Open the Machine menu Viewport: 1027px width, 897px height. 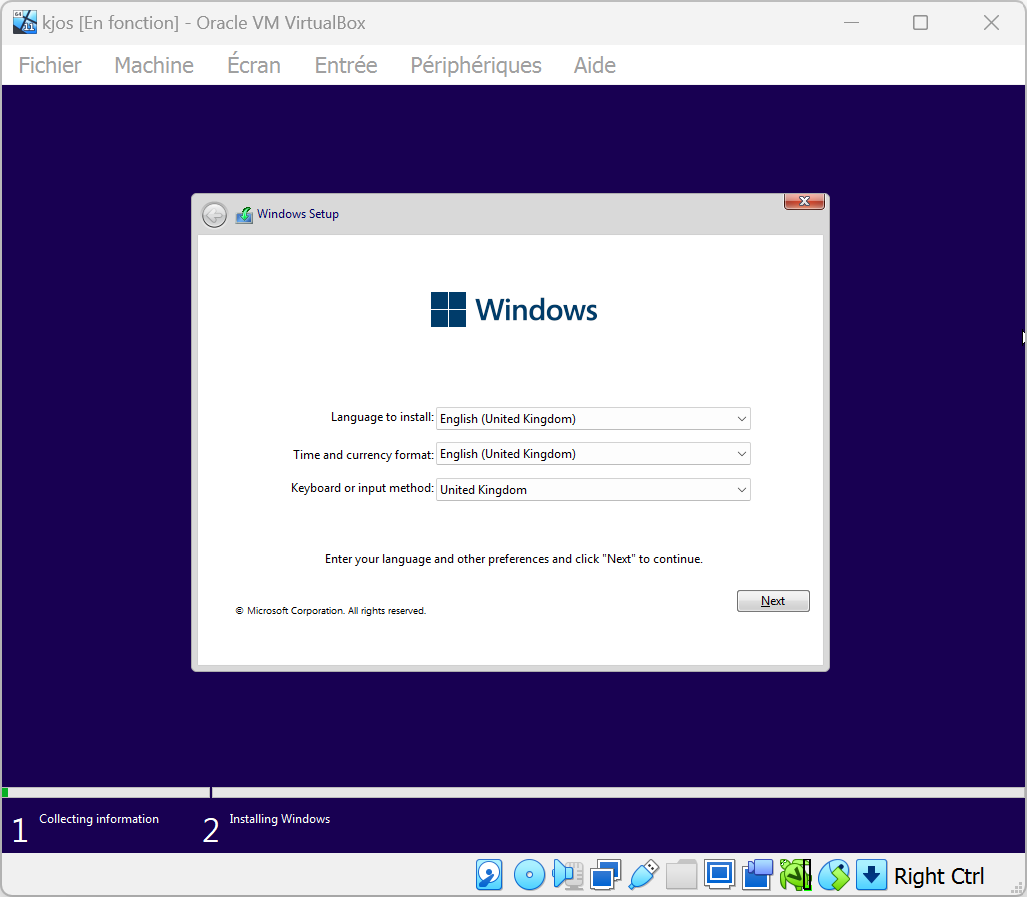154,65
